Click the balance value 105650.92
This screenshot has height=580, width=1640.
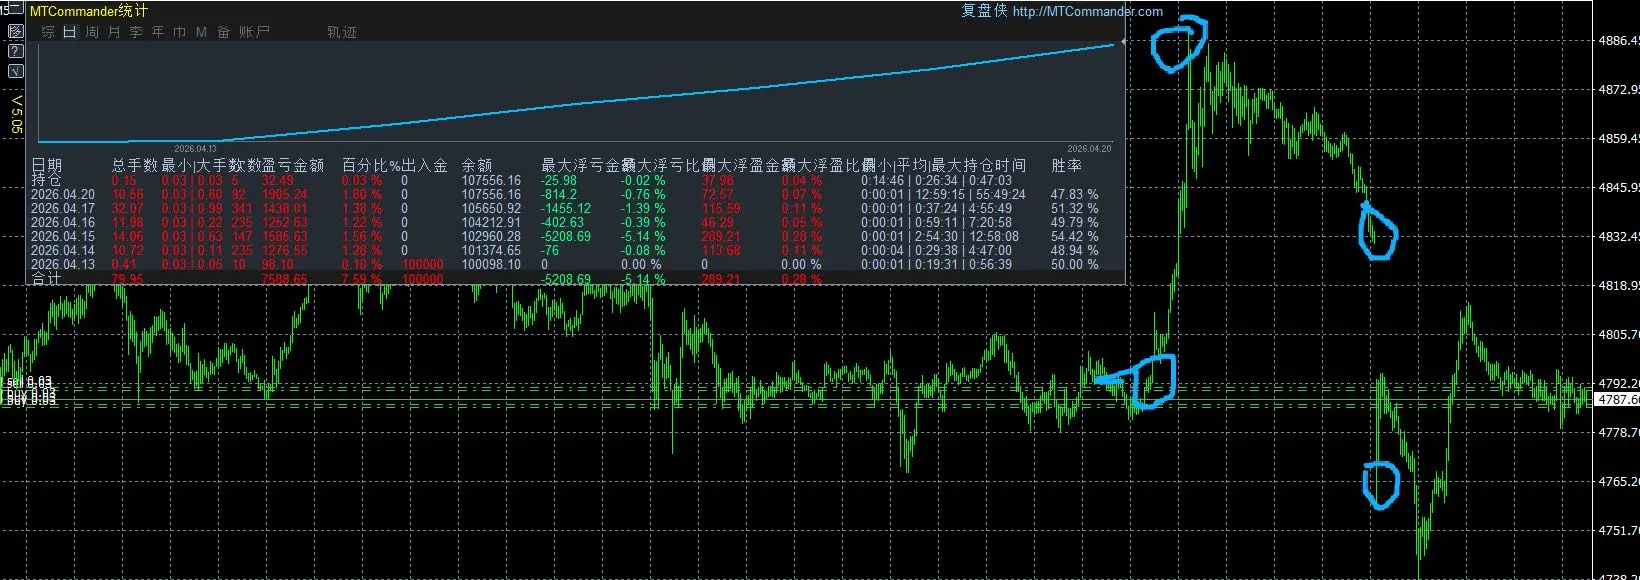tap(491, 209)
